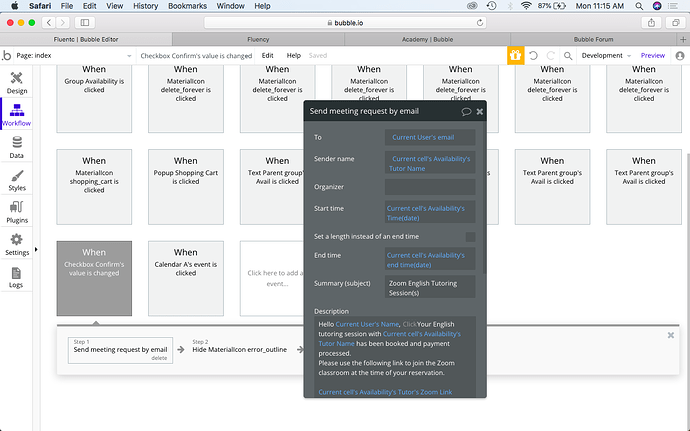
Task: Select the Popup Shopping Cart is clicked event
Action: 186,187
